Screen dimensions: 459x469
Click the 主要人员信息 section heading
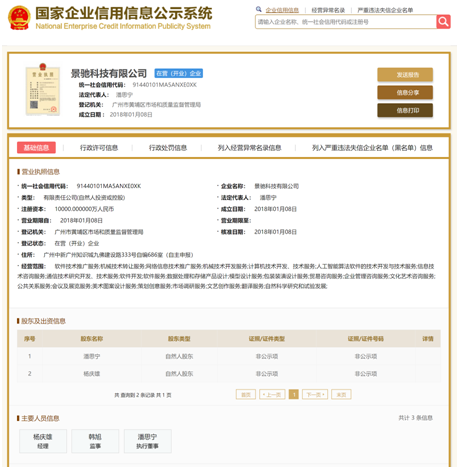[40, 418]
